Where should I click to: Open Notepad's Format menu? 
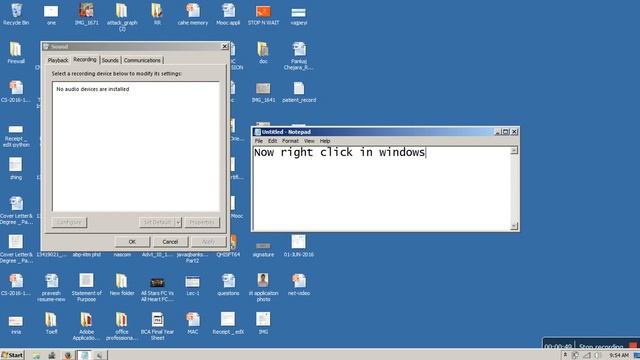[x=290, y=141]
